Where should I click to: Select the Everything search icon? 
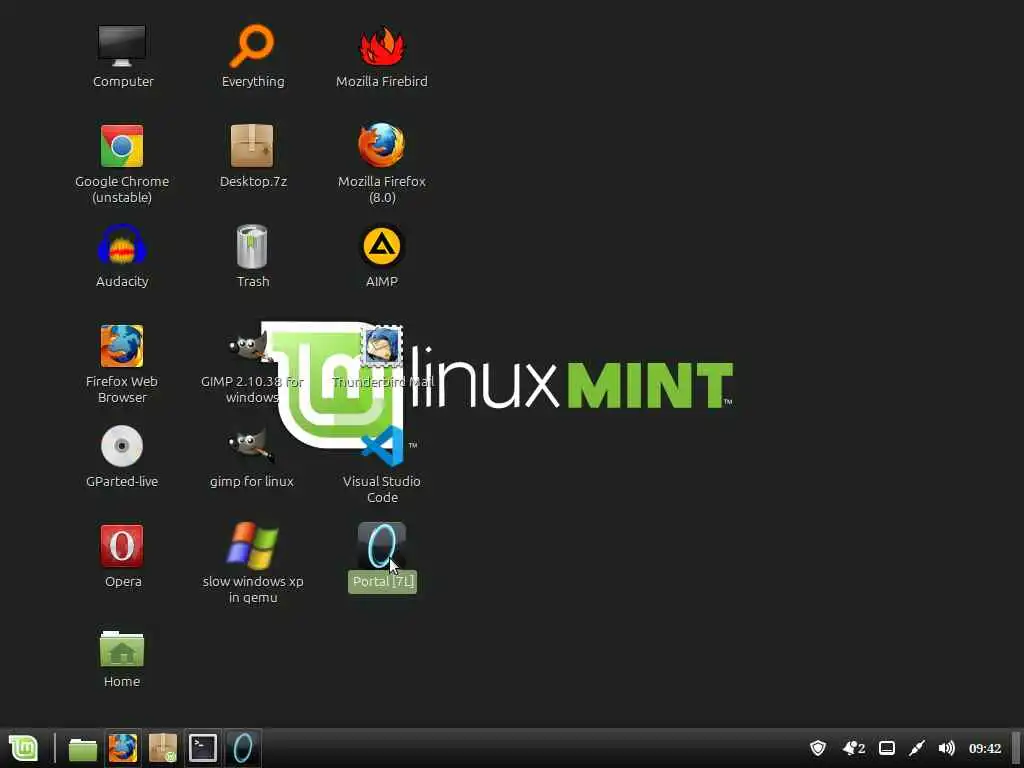pyautogui.click(x=252, y=46)
